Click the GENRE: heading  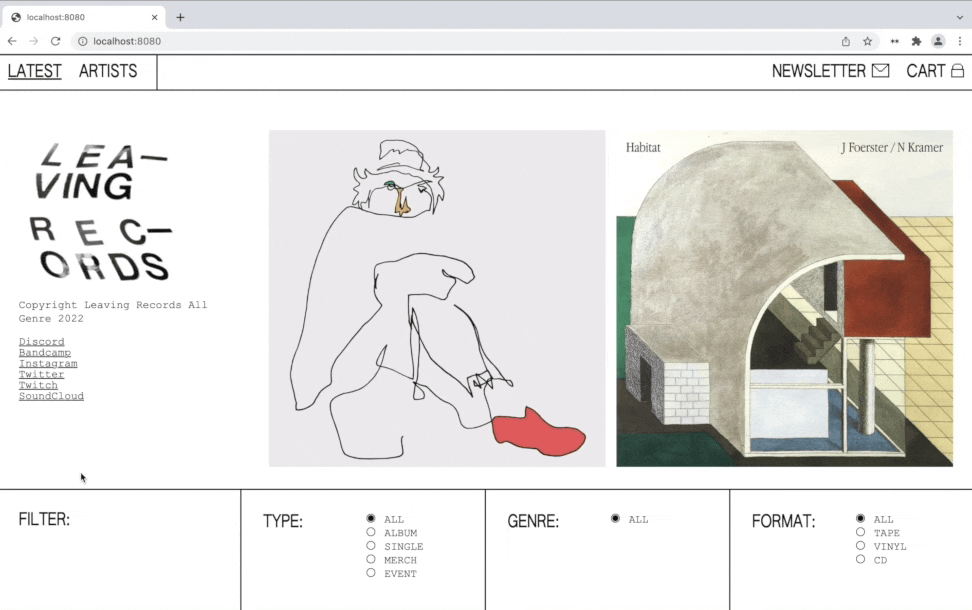[x=533, y=521]
